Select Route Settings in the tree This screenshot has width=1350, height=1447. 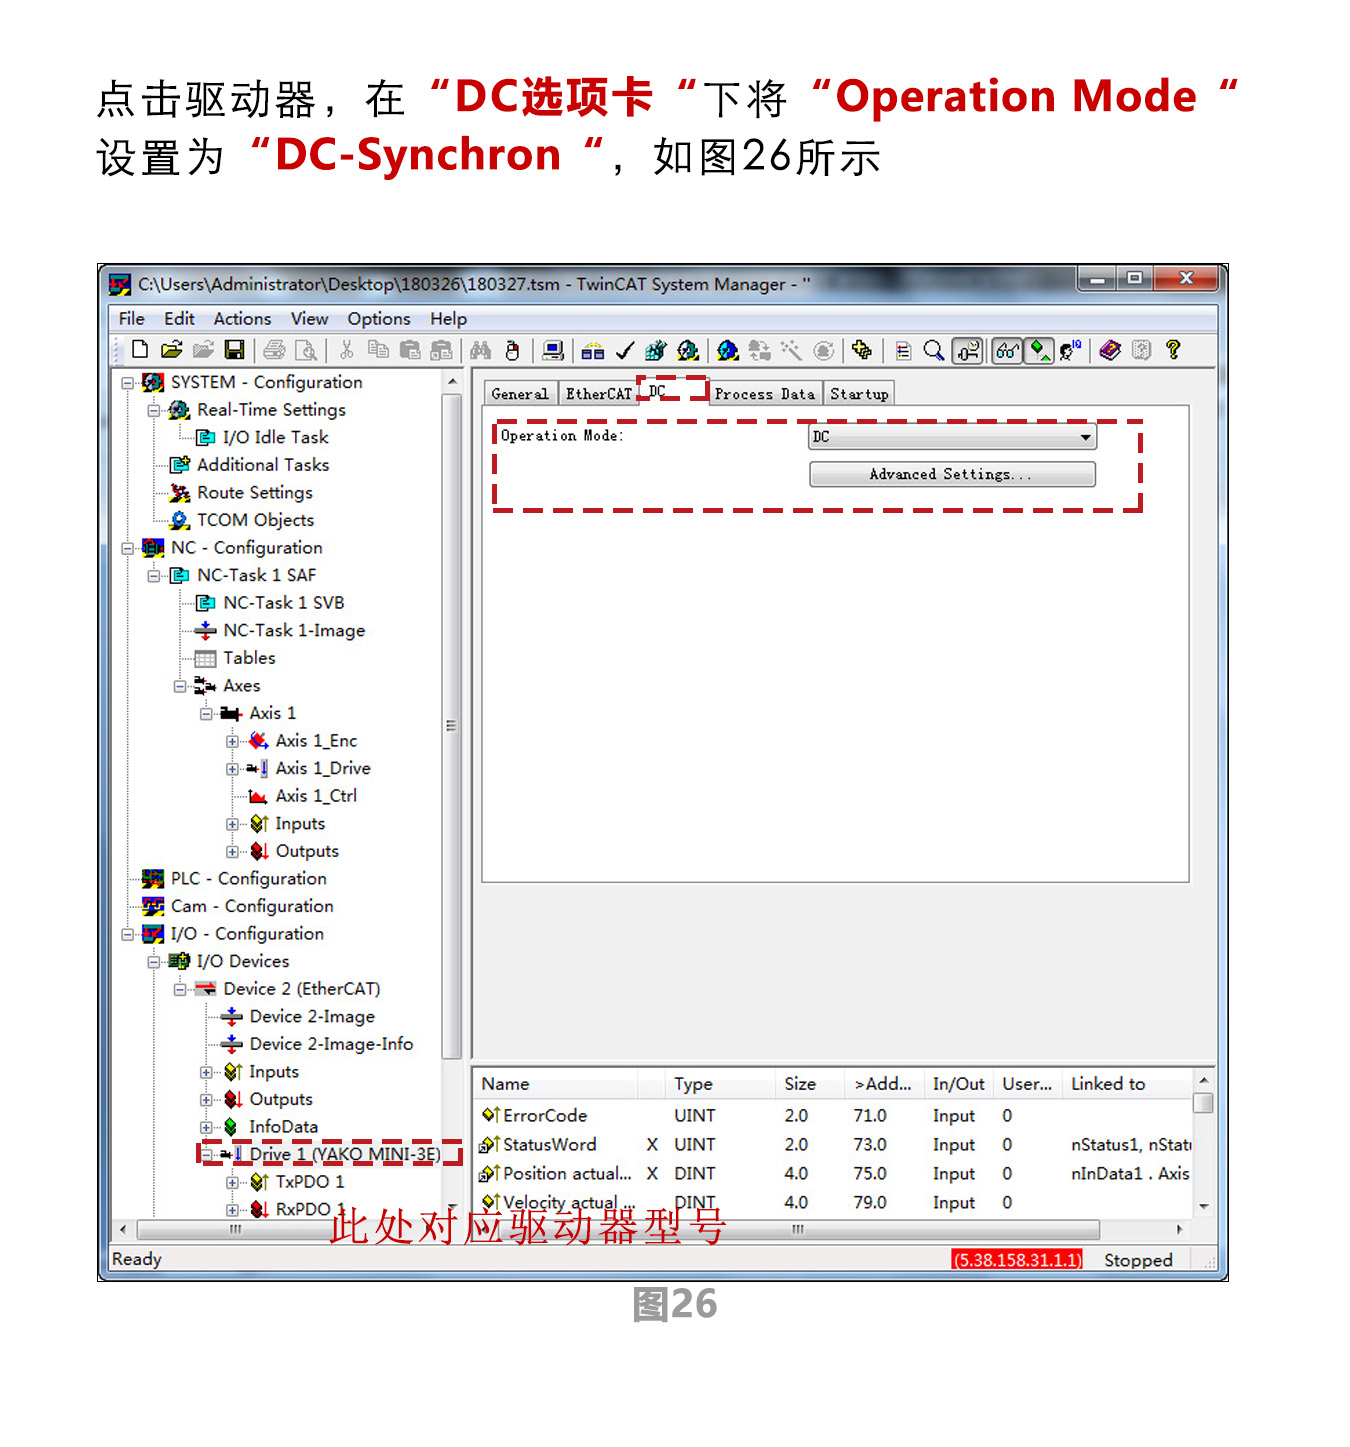coord(254,493)
